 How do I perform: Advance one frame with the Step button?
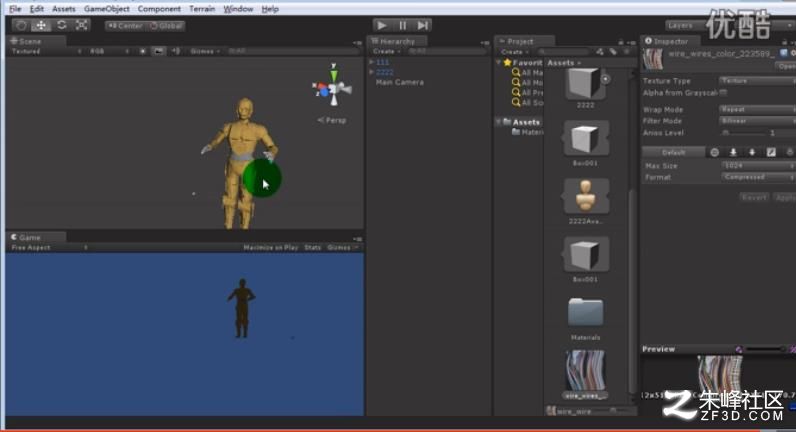click(422, 25)
